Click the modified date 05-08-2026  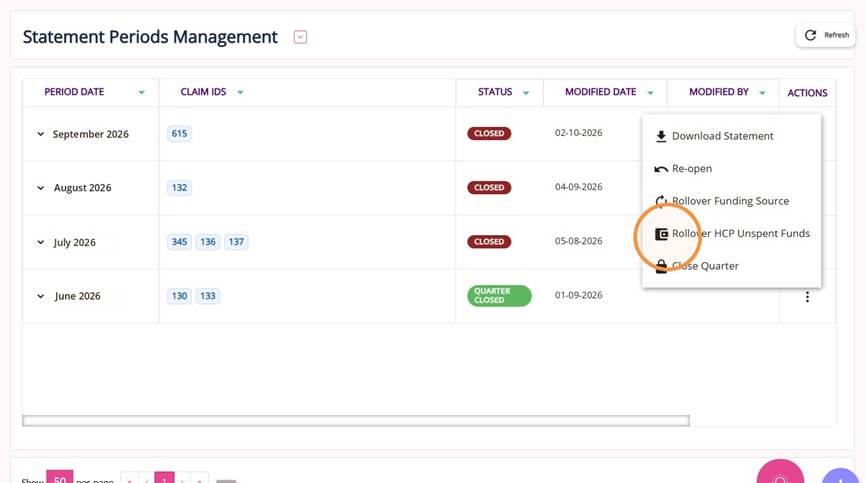(579, 241)
